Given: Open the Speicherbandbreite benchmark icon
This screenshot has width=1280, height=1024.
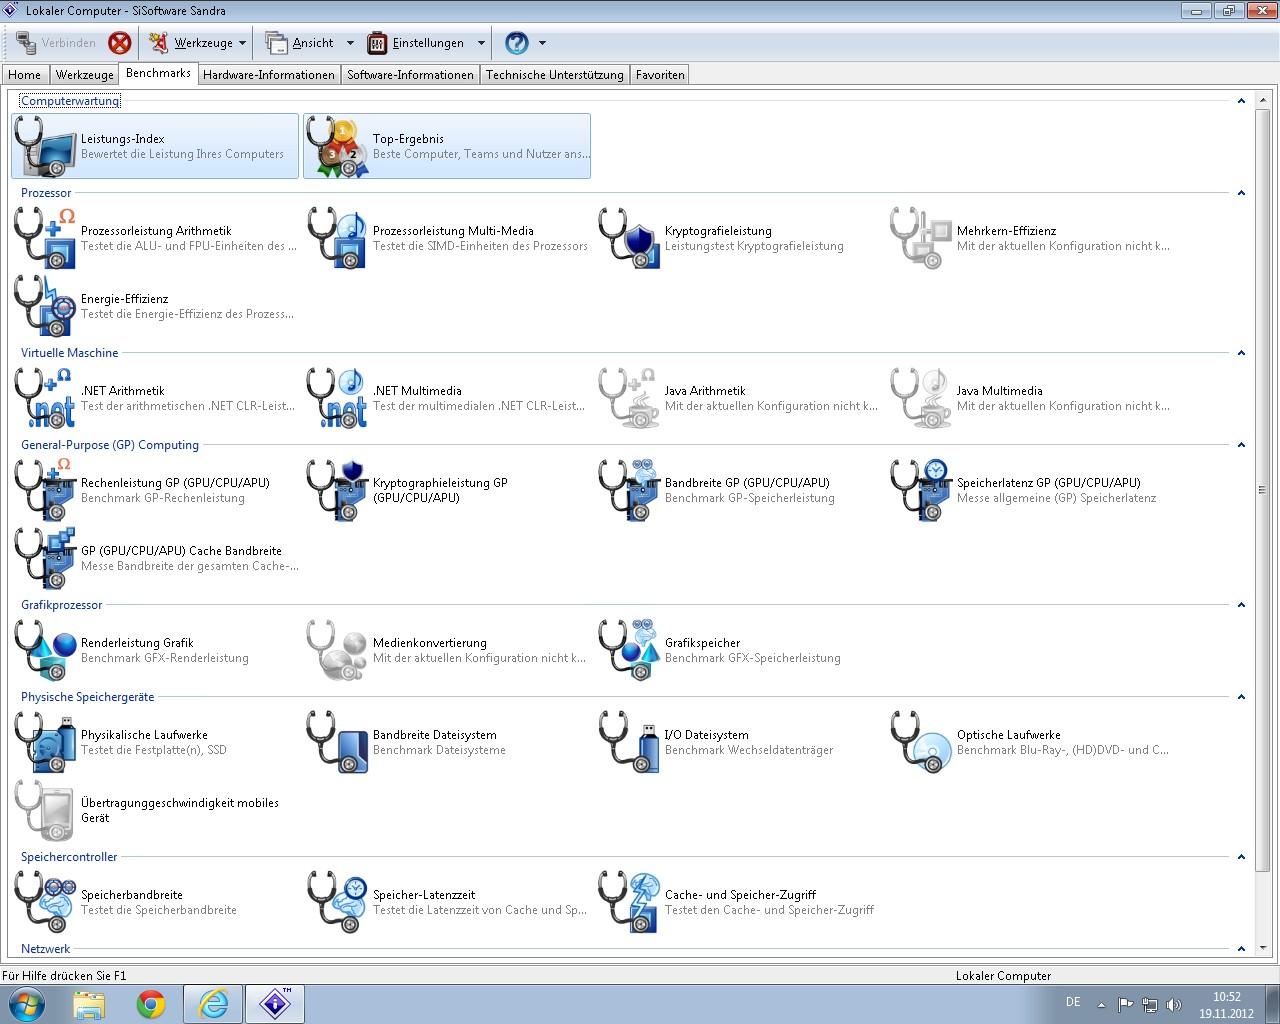Looking at the screenshot, I should (46, 902).
